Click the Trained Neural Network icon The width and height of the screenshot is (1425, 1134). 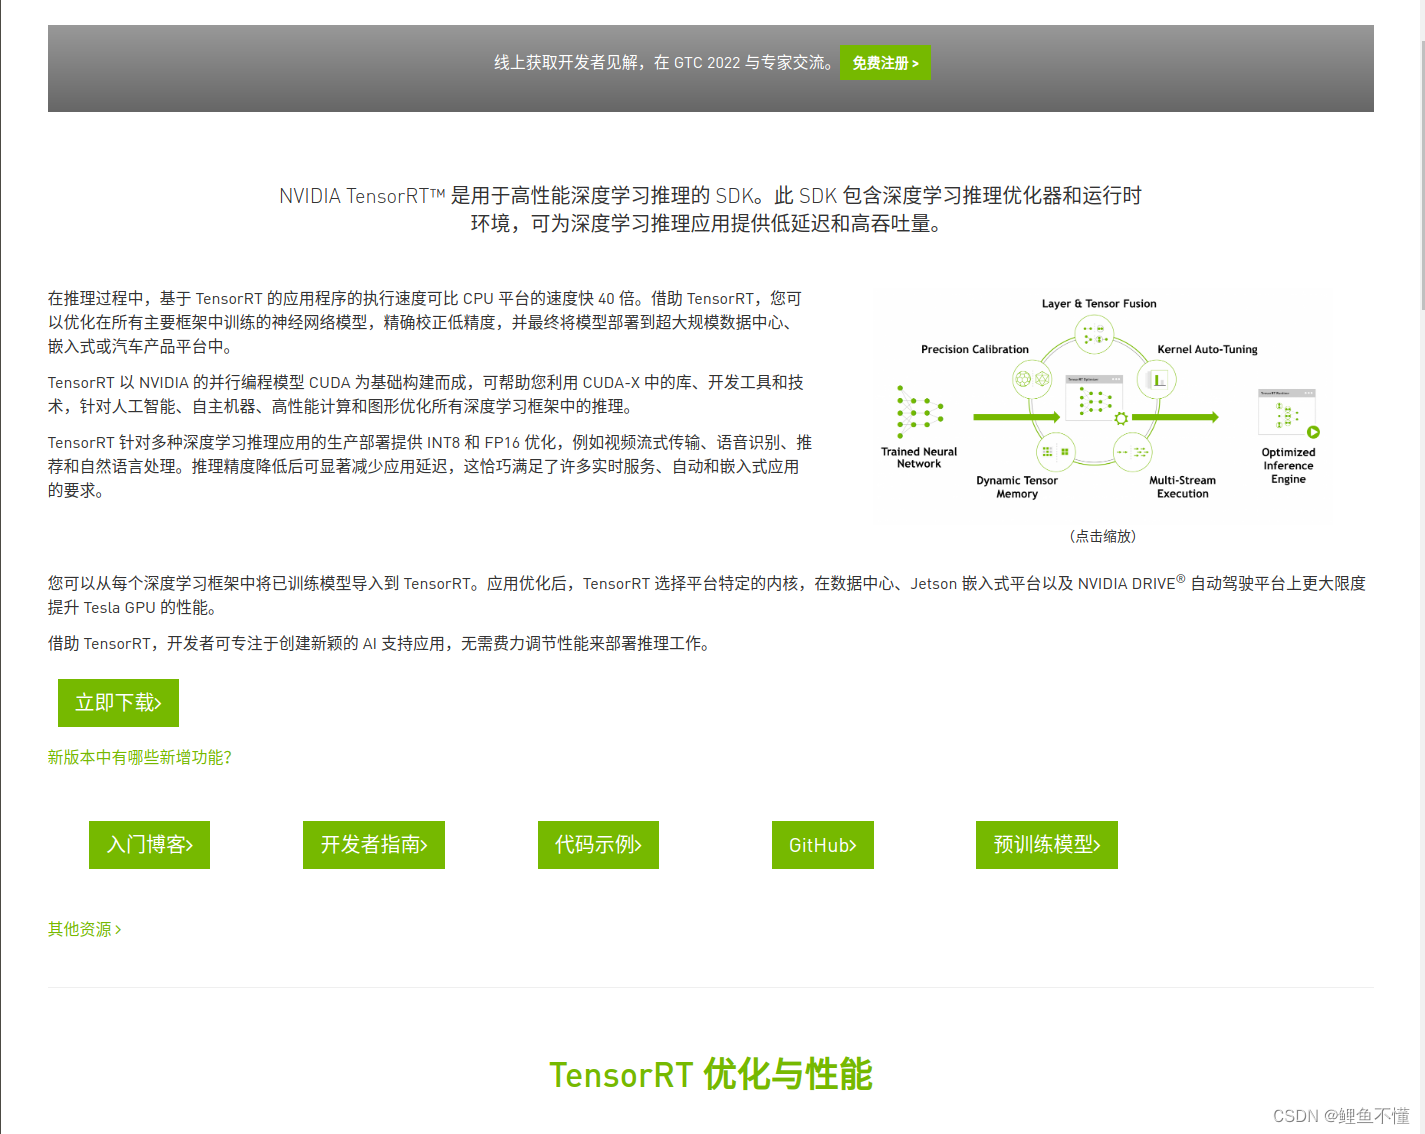[919, 413]
